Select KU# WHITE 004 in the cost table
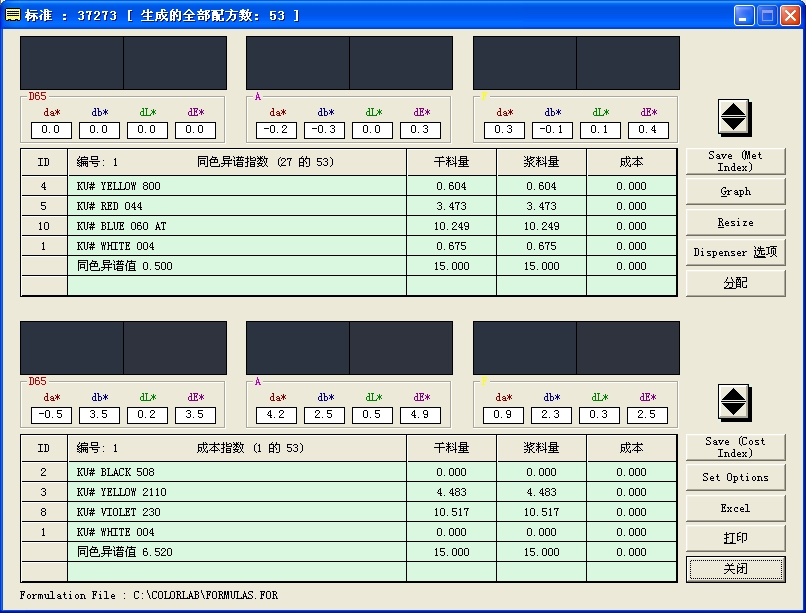The height and width of the screenshot is (613, 806). click(349, 532)
